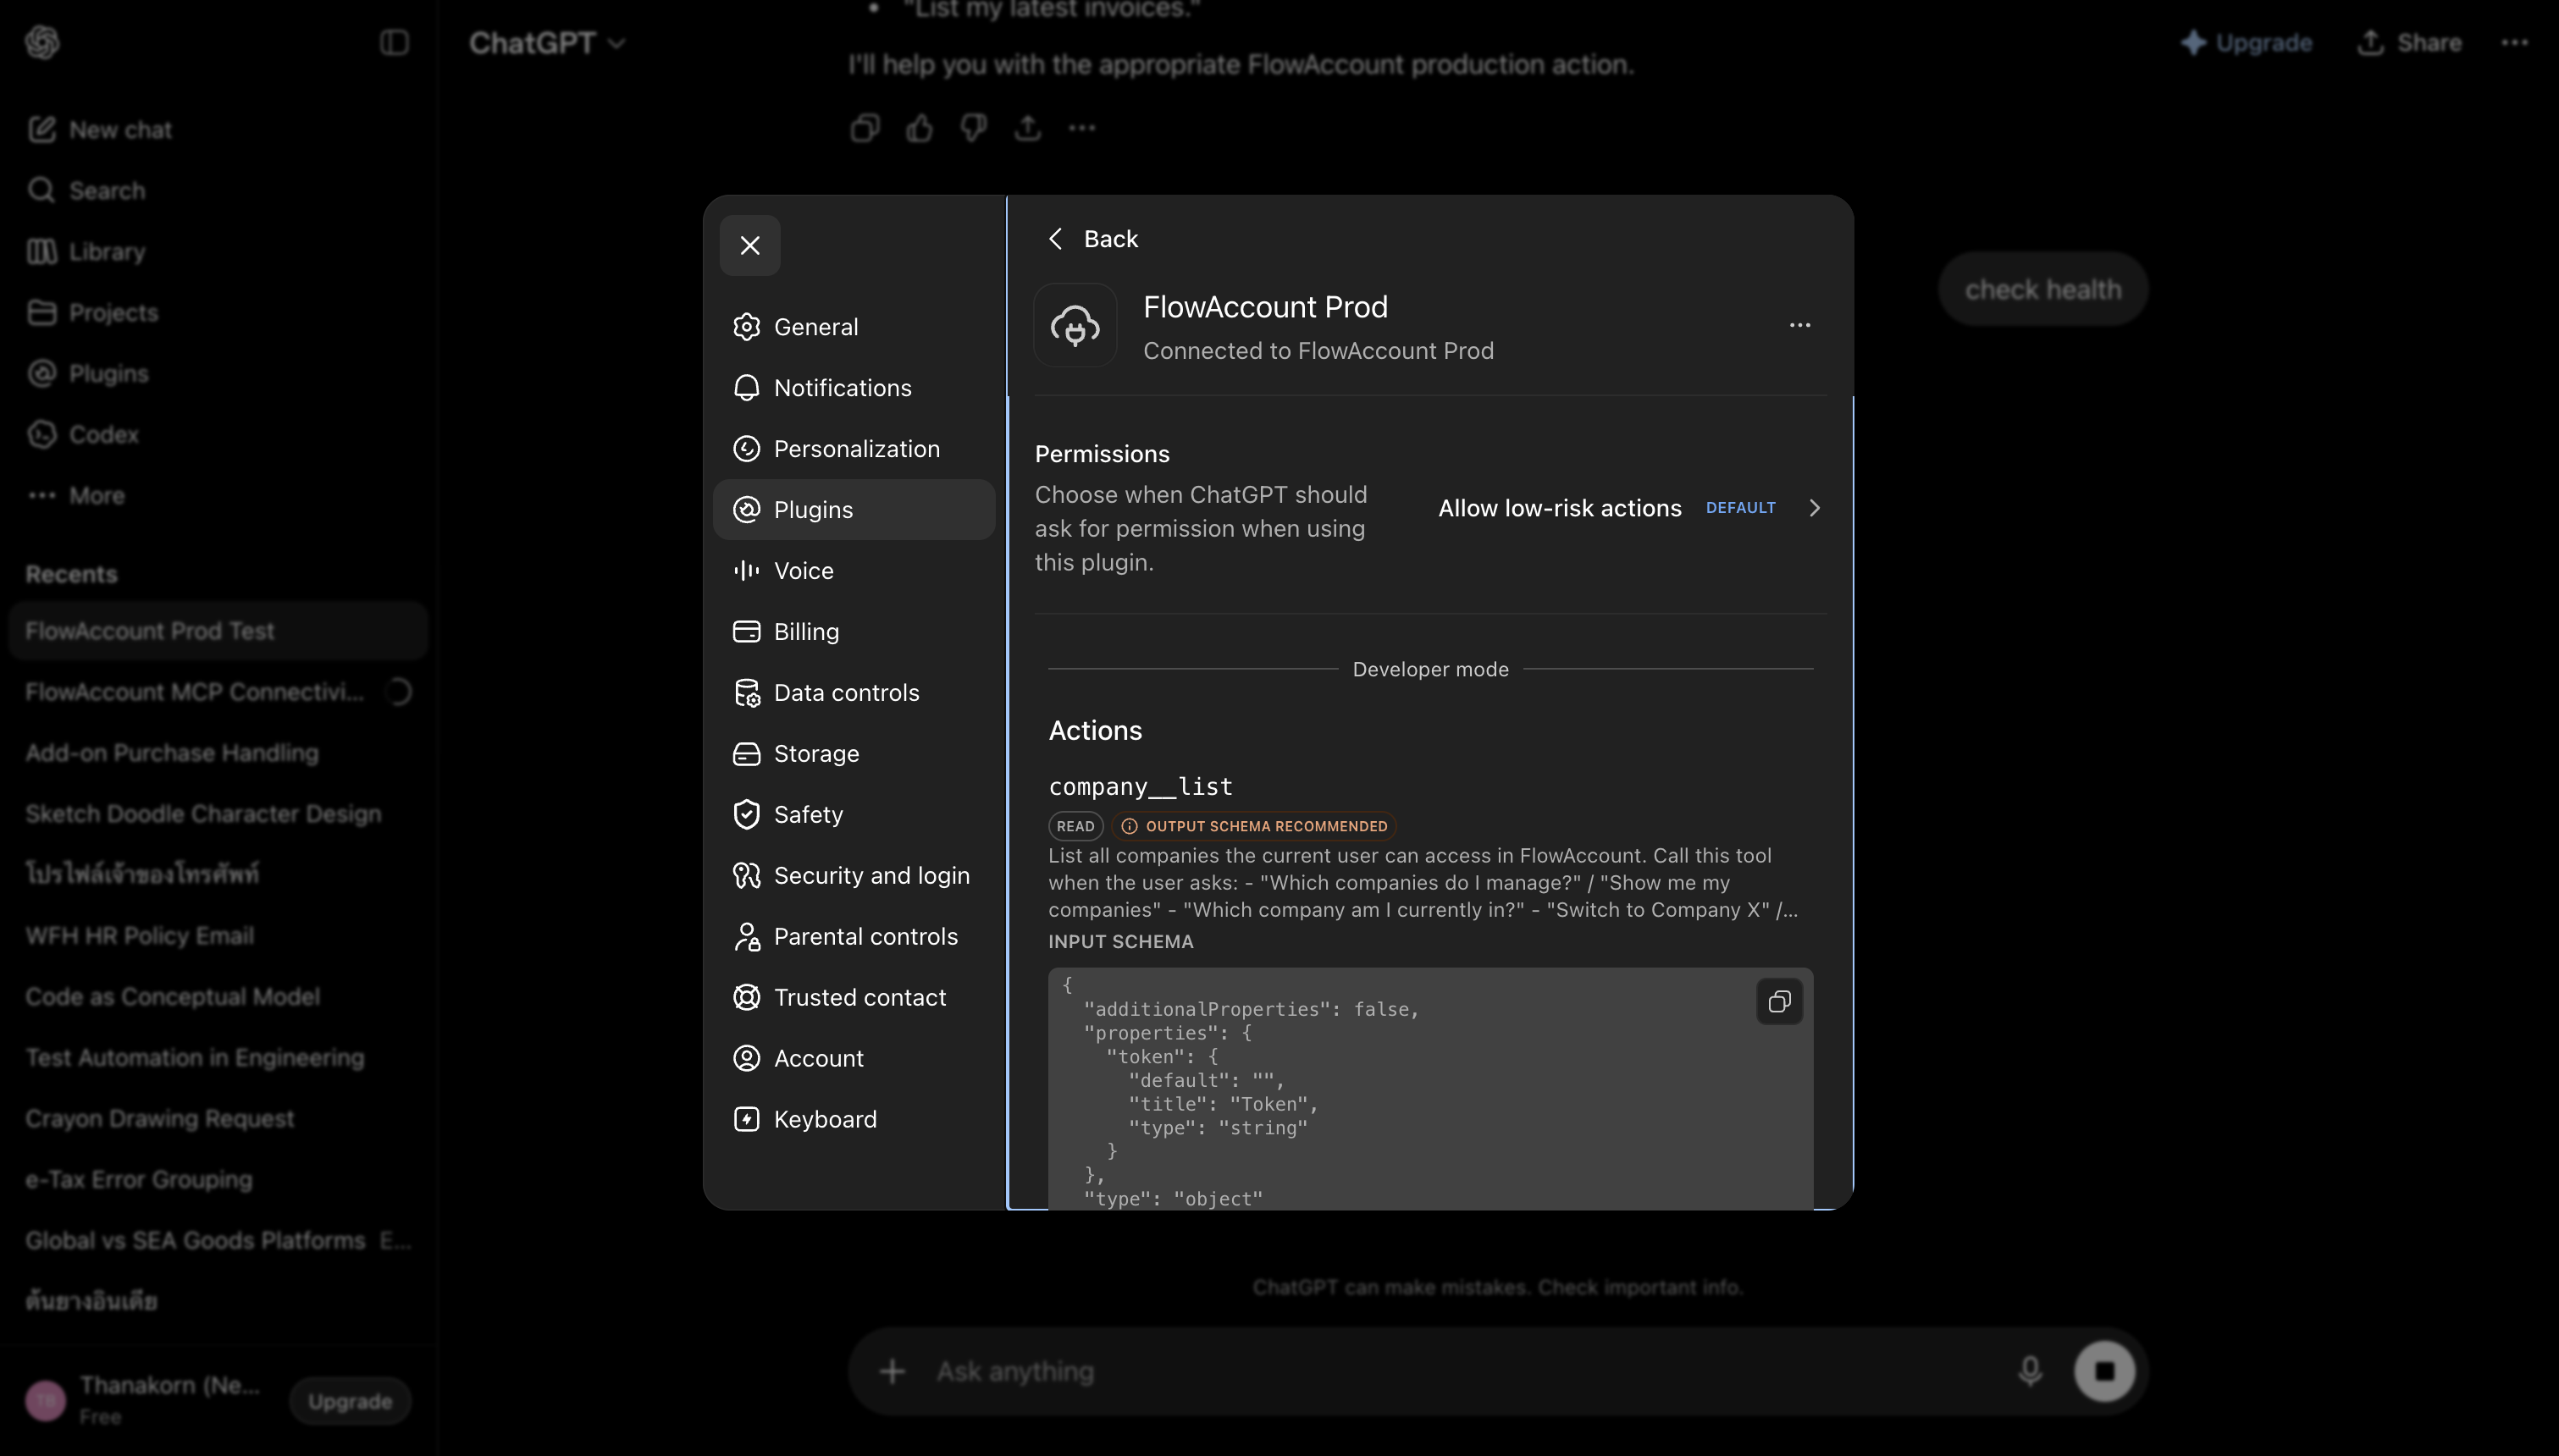Click the FlowAccount Prod plugin logo icon

(x=1075, y=325)
